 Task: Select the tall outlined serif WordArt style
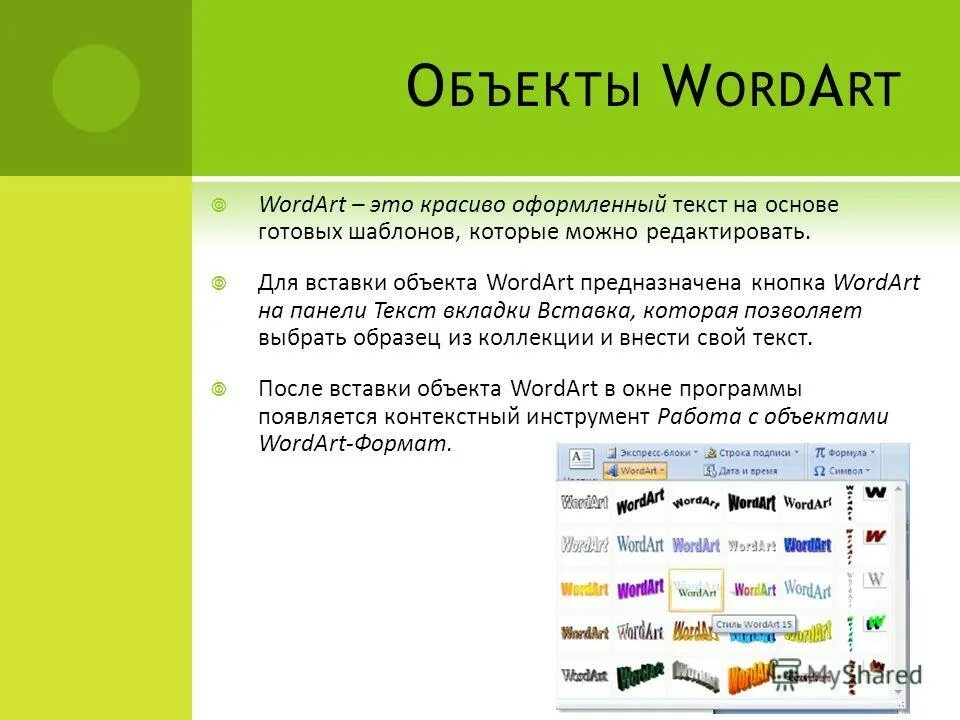(640, 631)
